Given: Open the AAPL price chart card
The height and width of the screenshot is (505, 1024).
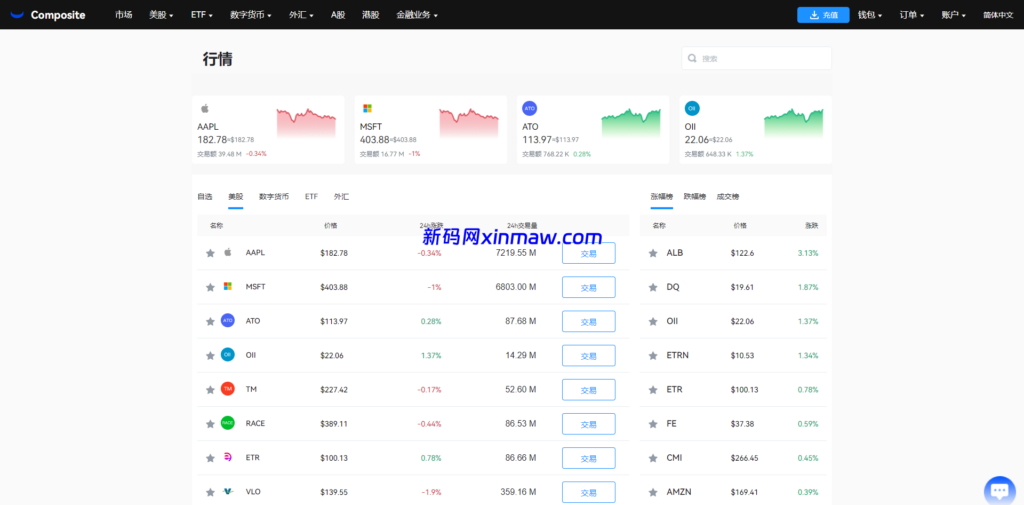Looking at the screenshot, I should click(x=268, y=130).
